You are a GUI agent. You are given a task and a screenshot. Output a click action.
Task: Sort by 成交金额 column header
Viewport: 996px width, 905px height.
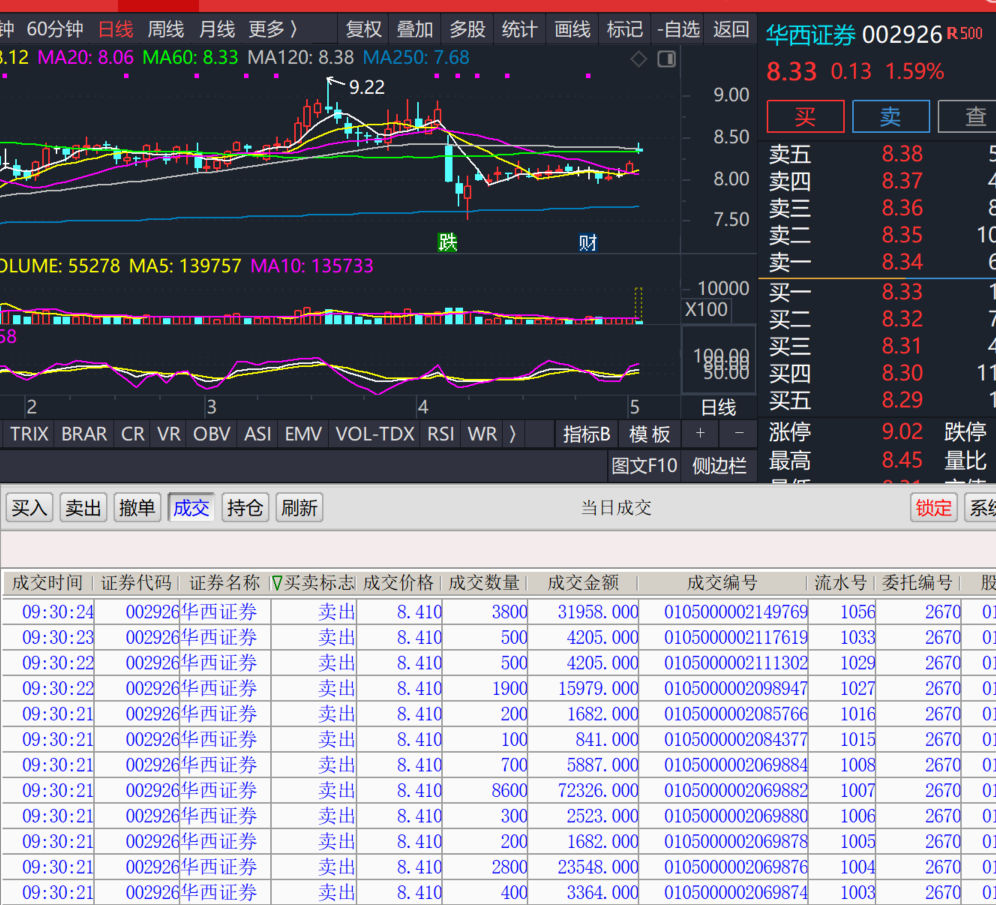coord(583,582)
